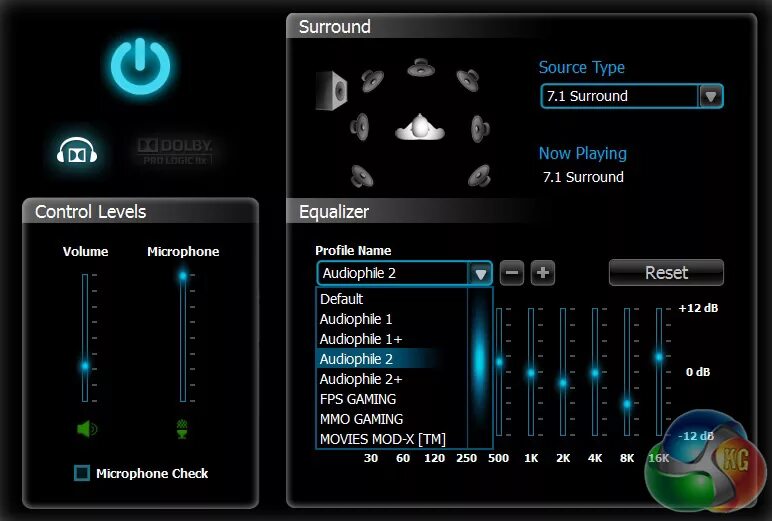Select the rear left speaker icon

point(362,176)
